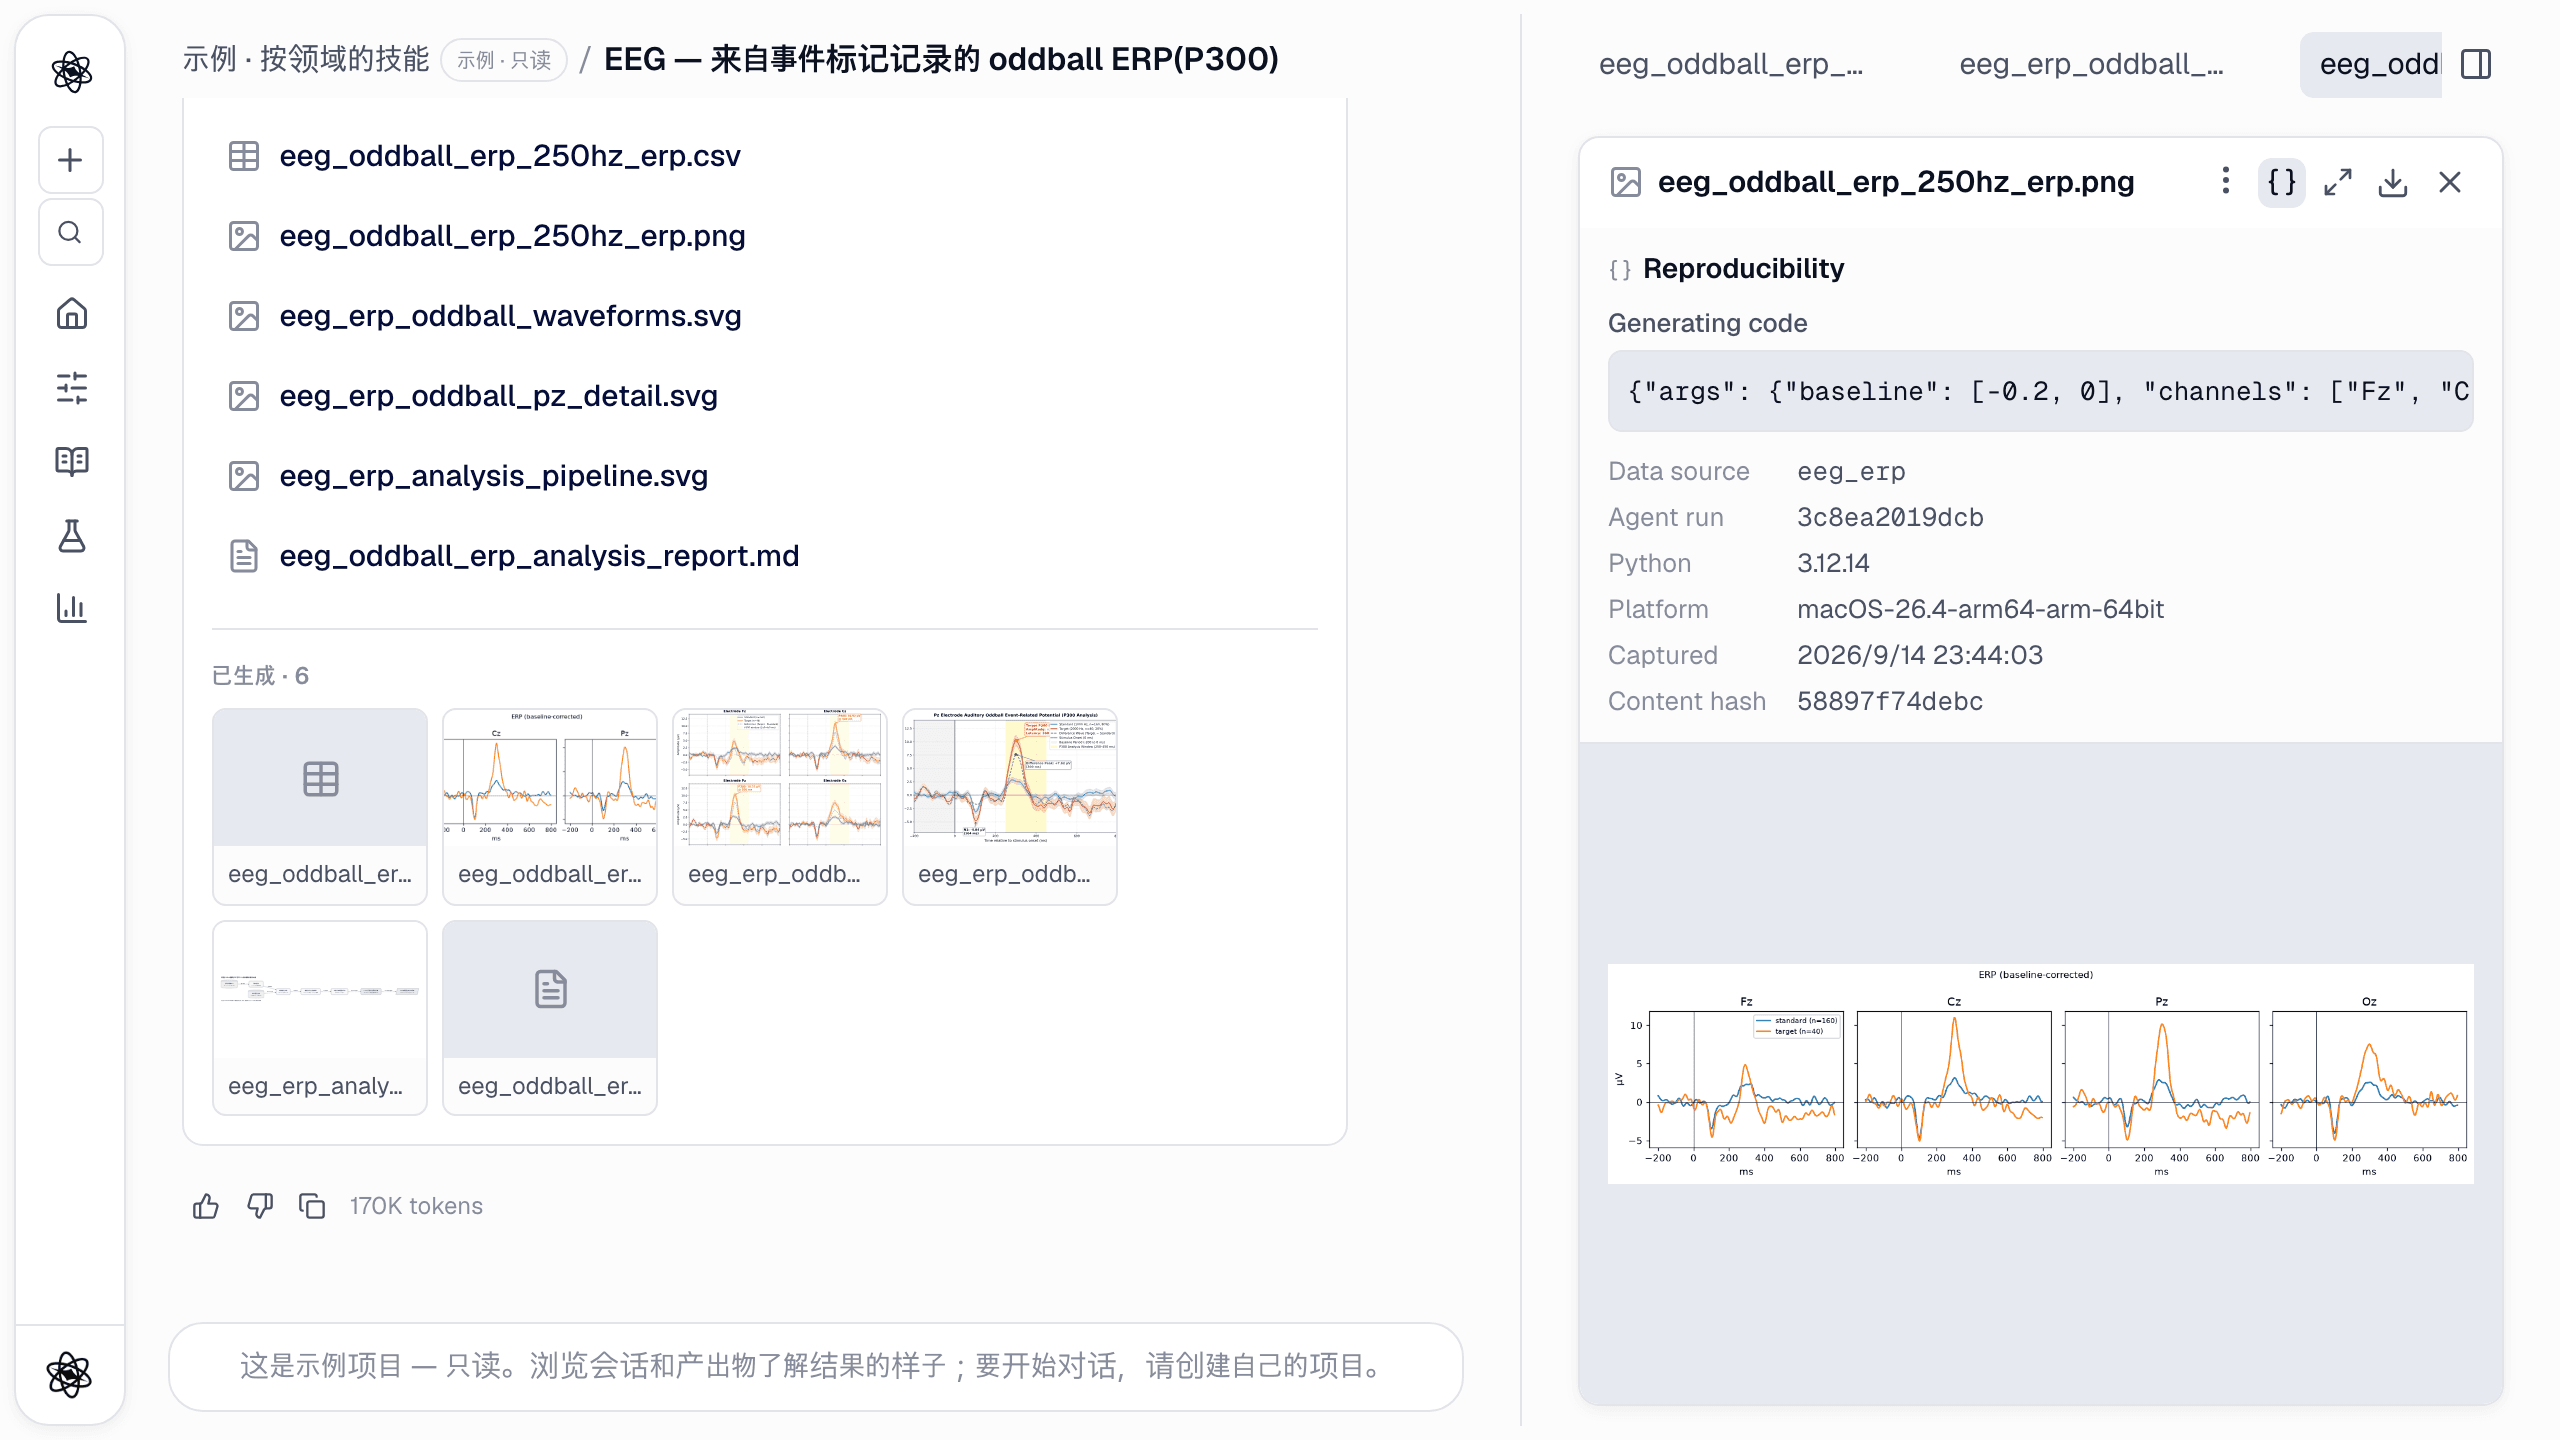This screenshot has width=2560, height=1440.
Task: Open the document report thumbnail card
Action: click(x=550, y=1018)
